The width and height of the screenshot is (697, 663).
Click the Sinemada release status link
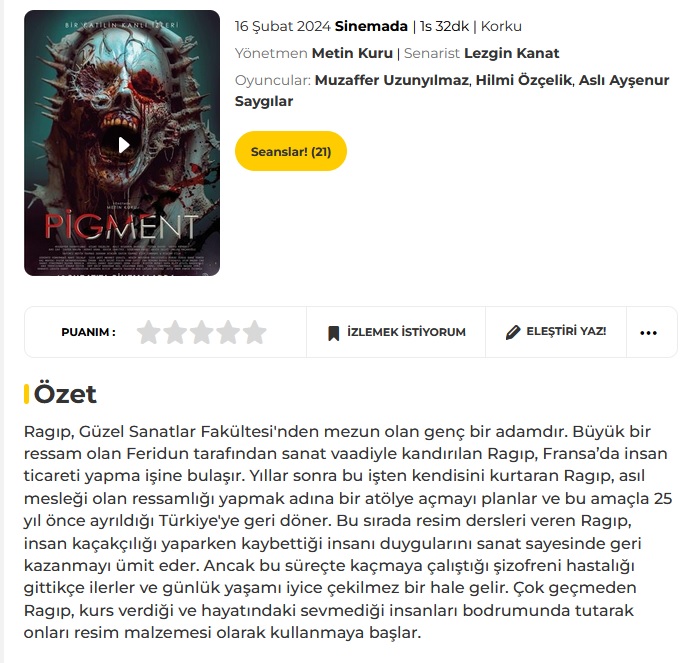click(371, 26)
